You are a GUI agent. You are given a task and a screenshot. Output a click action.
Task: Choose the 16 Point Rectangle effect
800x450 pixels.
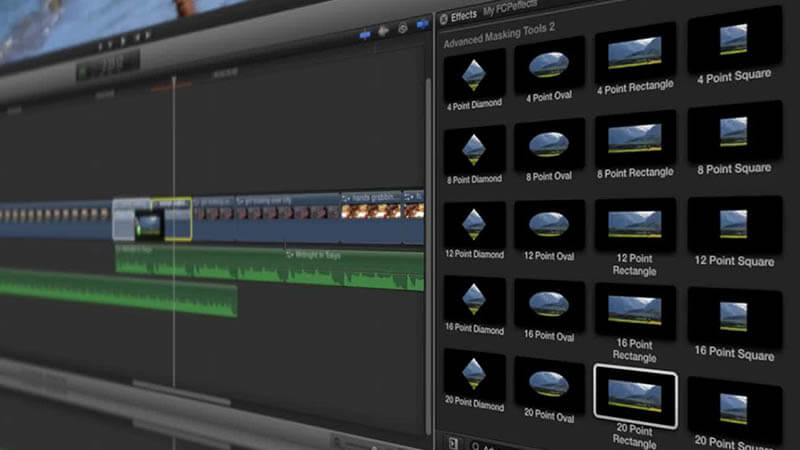pos(635,322)
